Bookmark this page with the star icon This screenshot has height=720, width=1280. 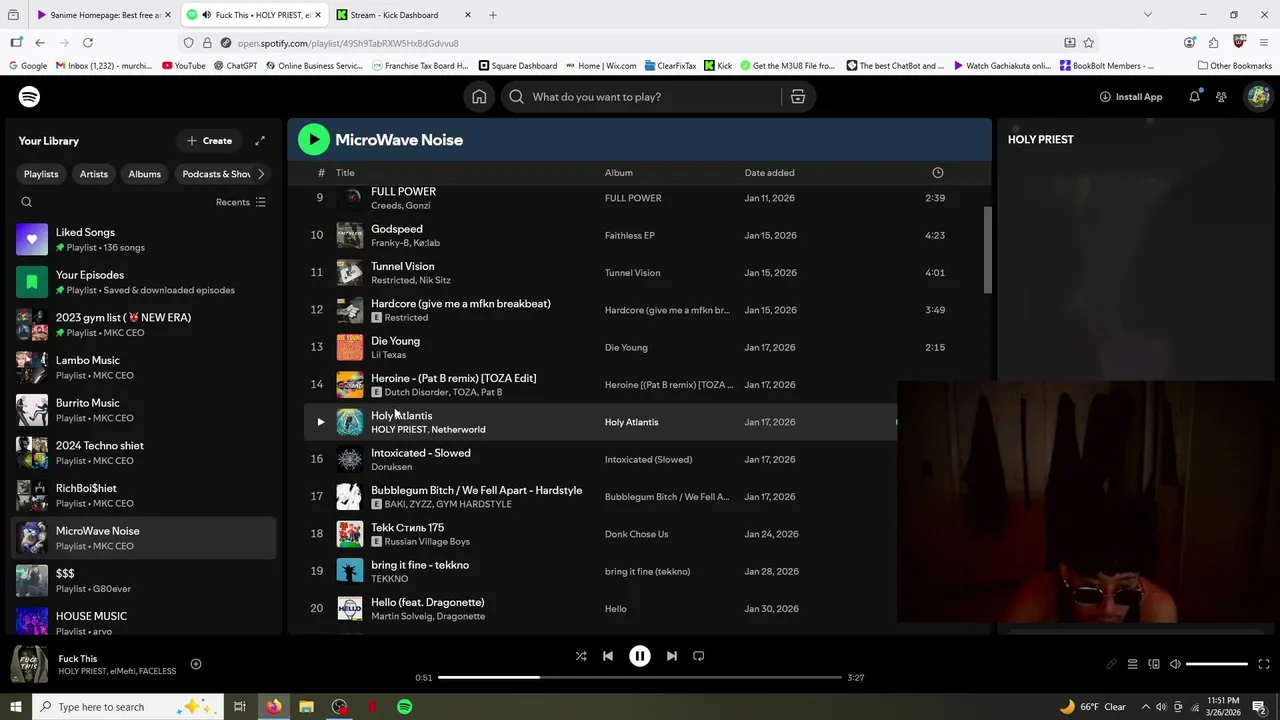1088,43
